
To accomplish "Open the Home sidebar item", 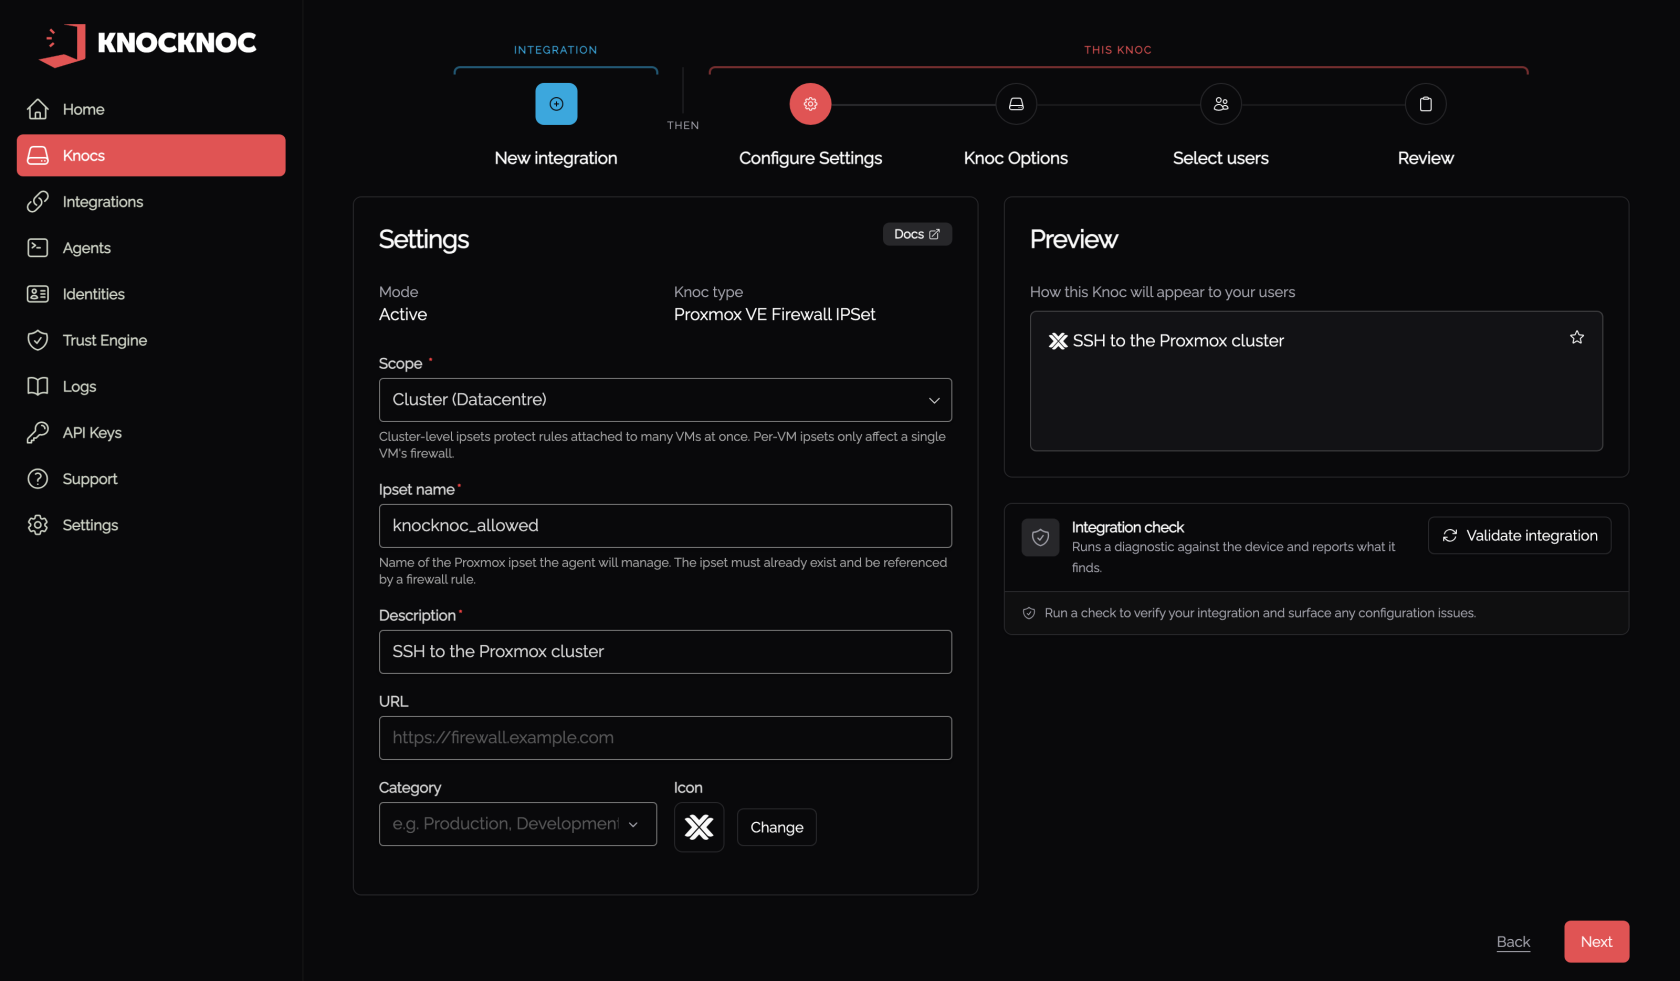I will pos(151,109).
